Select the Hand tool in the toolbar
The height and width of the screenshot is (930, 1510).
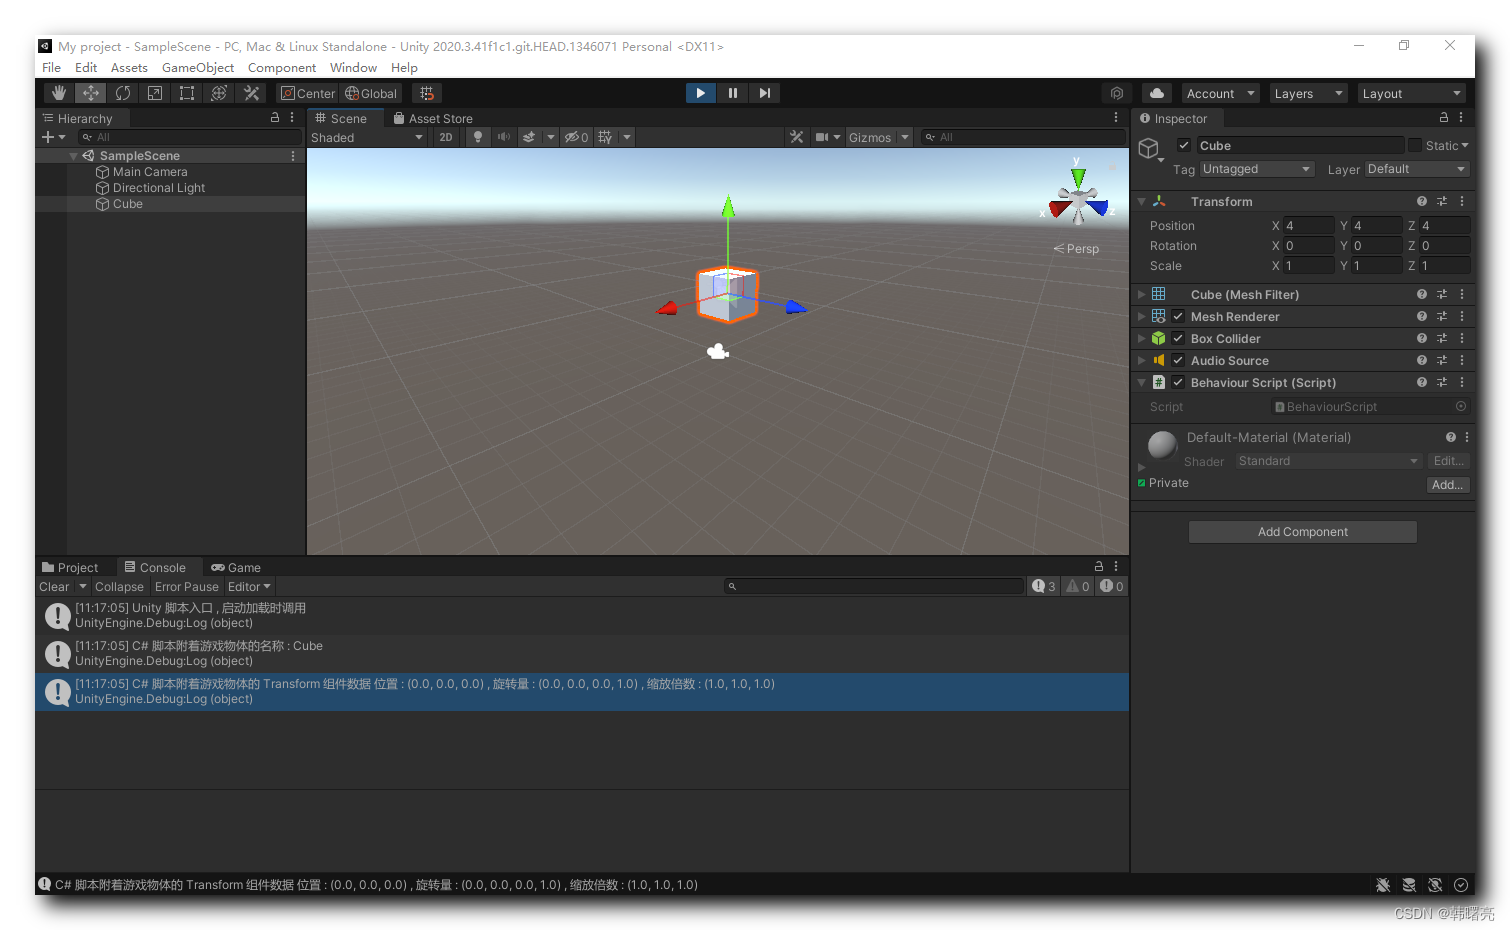(x=58, y=92)
